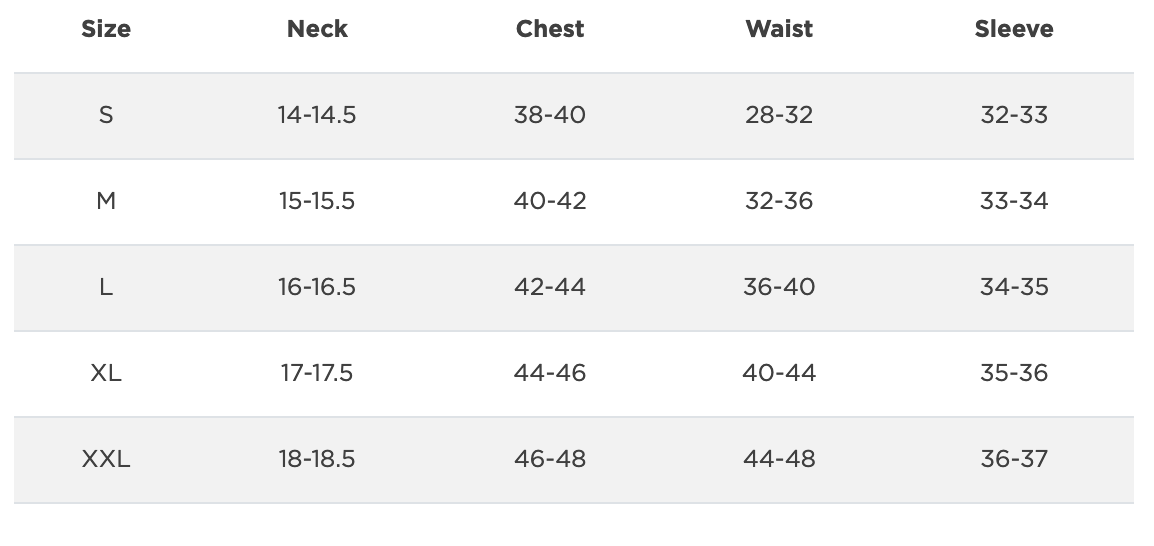Click the Sleeve column header
The image size is (1154, 546).
(x=1014, y=29)
